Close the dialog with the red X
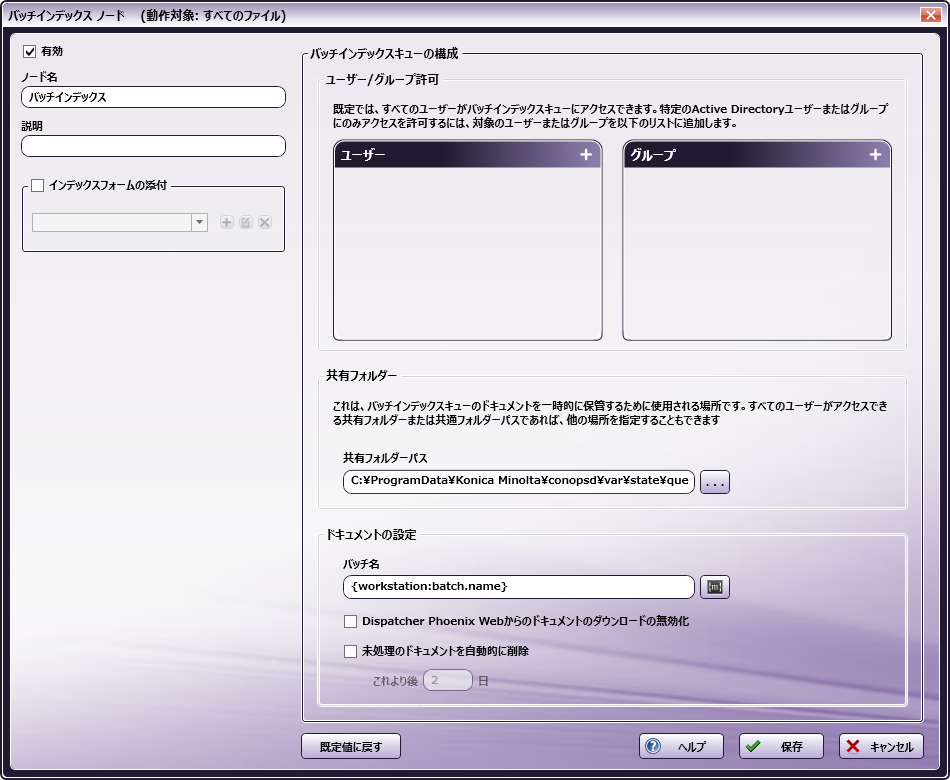The width and height of the screenshot is (950, 780). [930, 15]
